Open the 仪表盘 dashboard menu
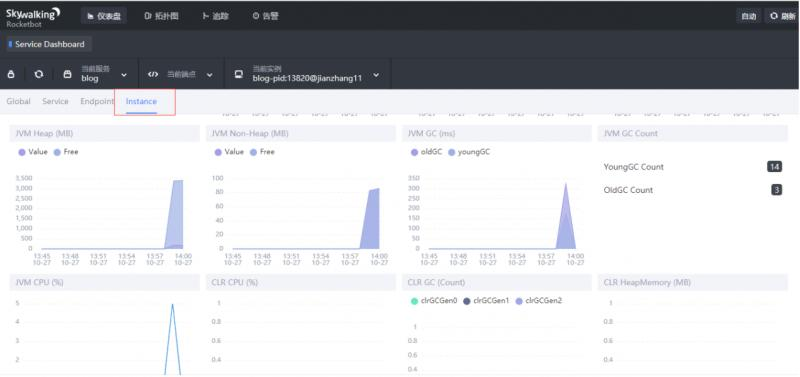This screenshot has height=377, width=800. coord(104,16)
